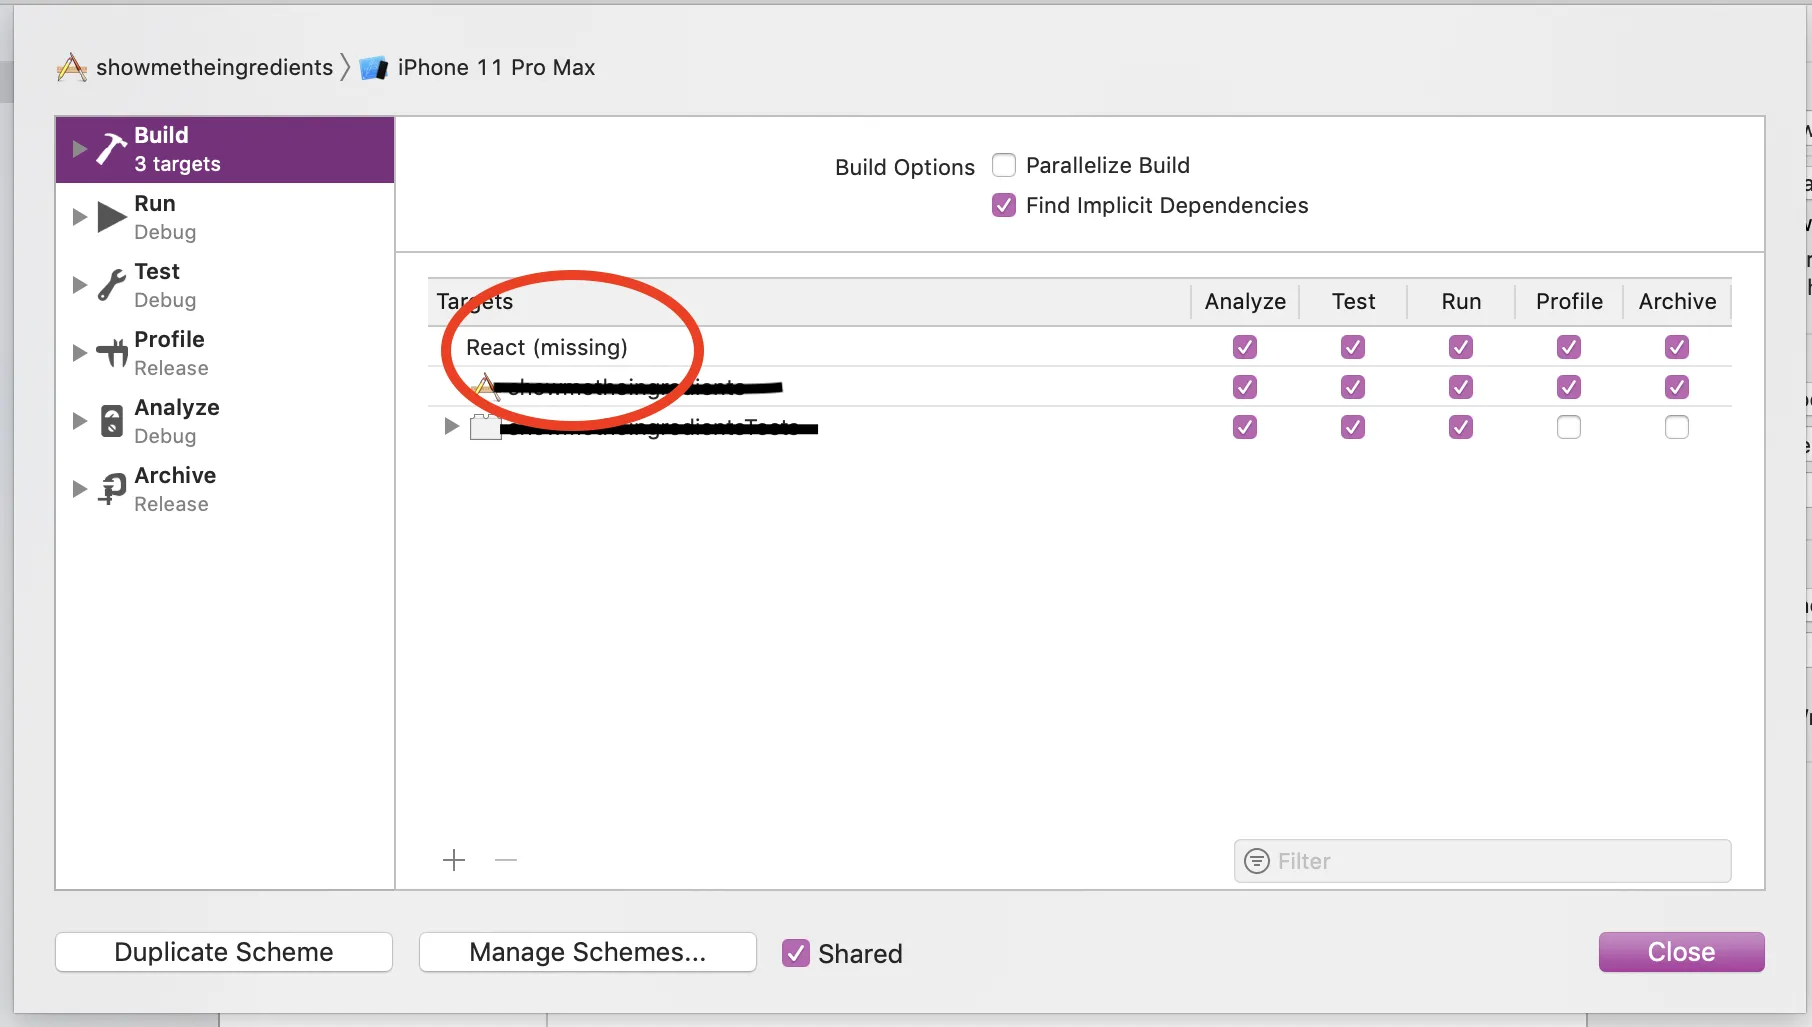Click the Analyze action icon
The image size is (1812, 1027).
point(112,421)
